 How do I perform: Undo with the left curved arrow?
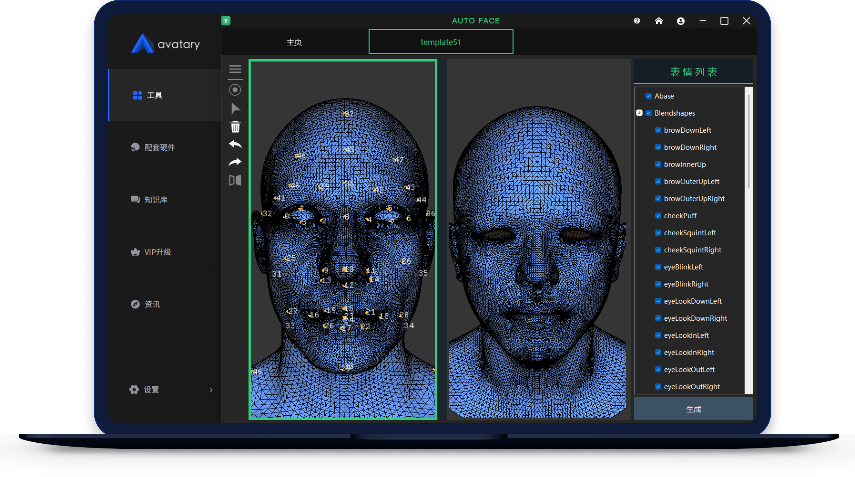235,144
